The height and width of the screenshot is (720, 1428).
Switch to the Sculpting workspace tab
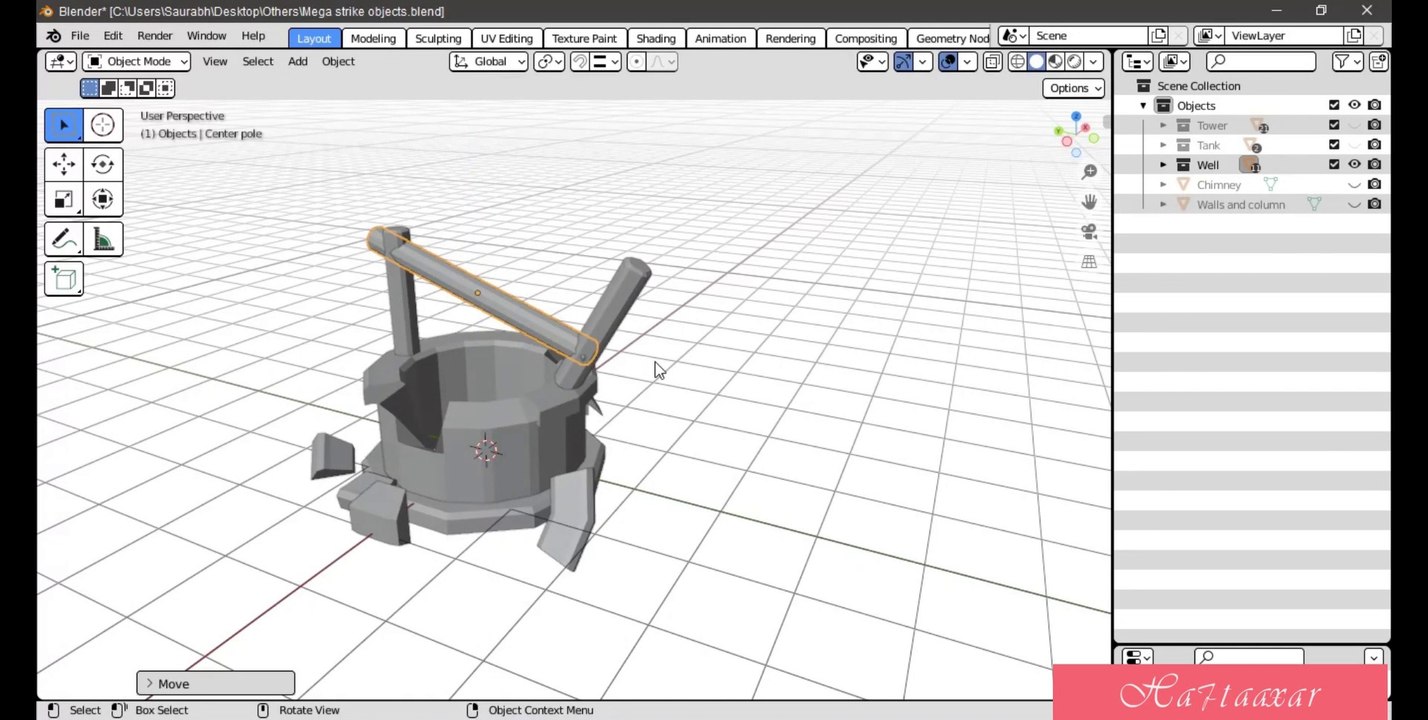coord(438,38)
